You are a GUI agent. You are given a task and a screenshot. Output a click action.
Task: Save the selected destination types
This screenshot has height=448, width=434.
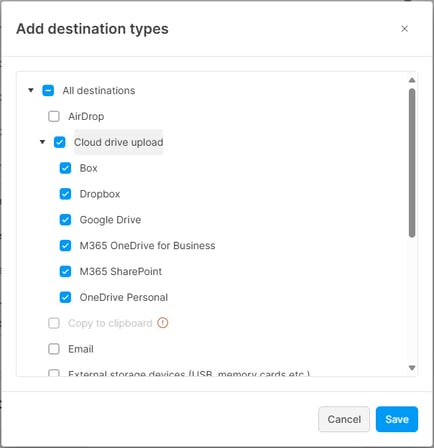point(397,419)
